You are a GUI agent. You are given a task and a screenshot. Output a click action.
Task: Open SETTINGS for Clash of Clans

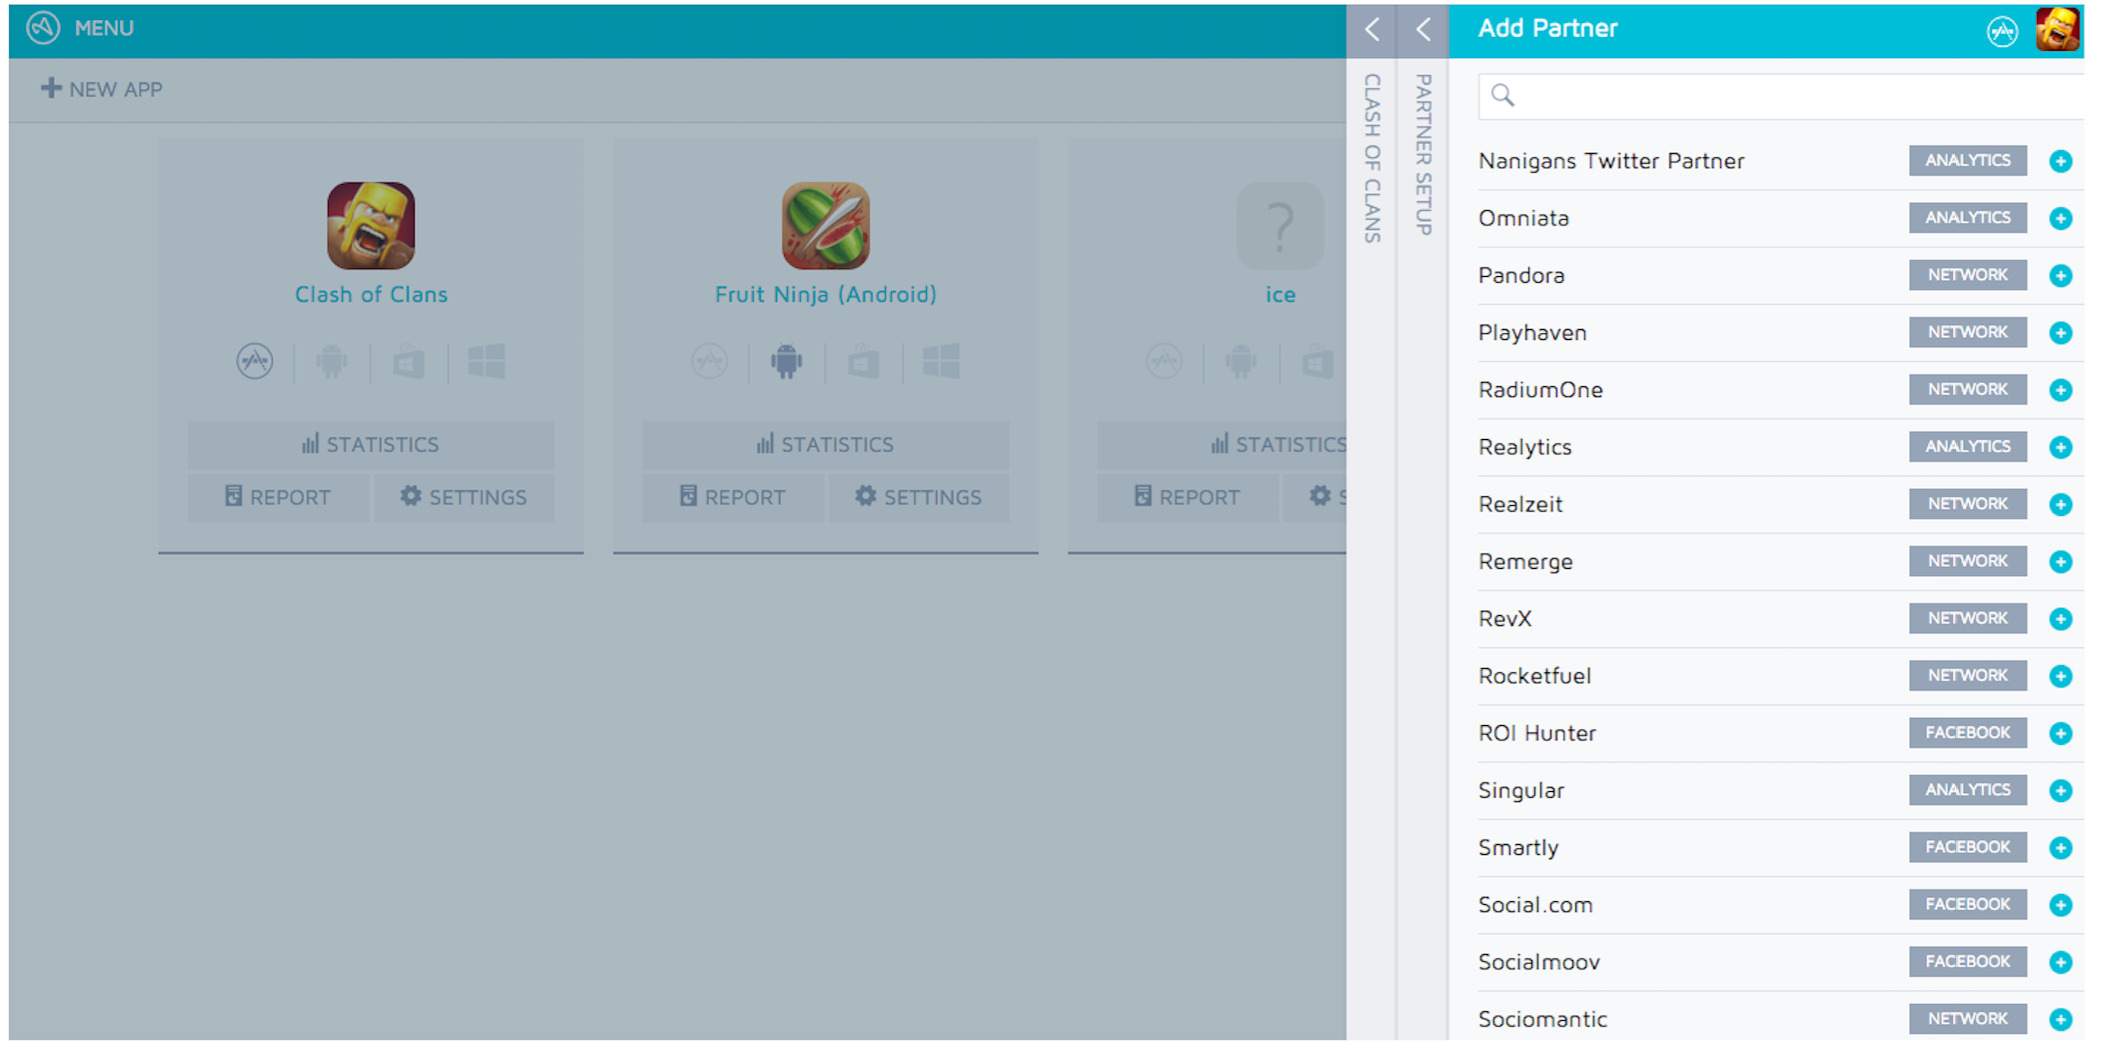point(464,497)
